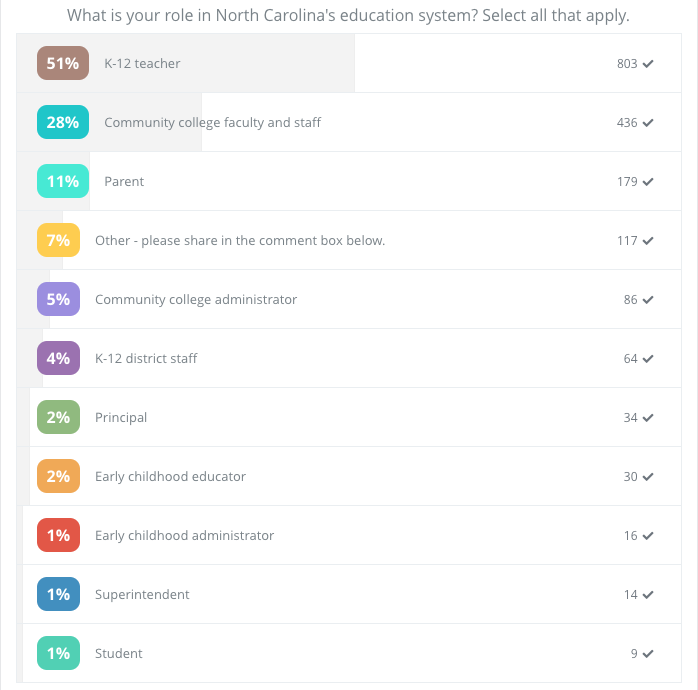Select the green 2% Principal badge
The height and width of the screenshot is (690, 698).
58,417
